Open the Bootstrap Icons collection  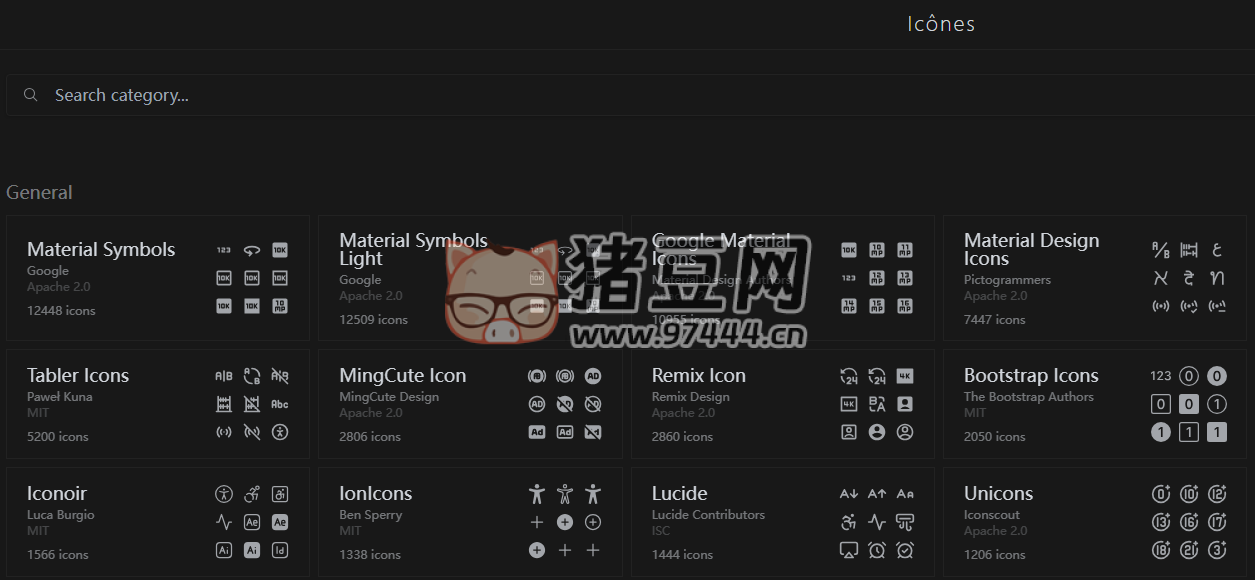pyautogui.click(x=1095, y=404)
